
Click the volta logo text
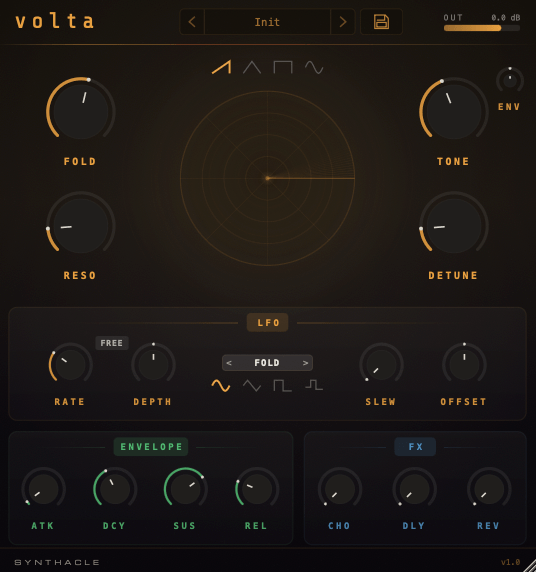55,21
